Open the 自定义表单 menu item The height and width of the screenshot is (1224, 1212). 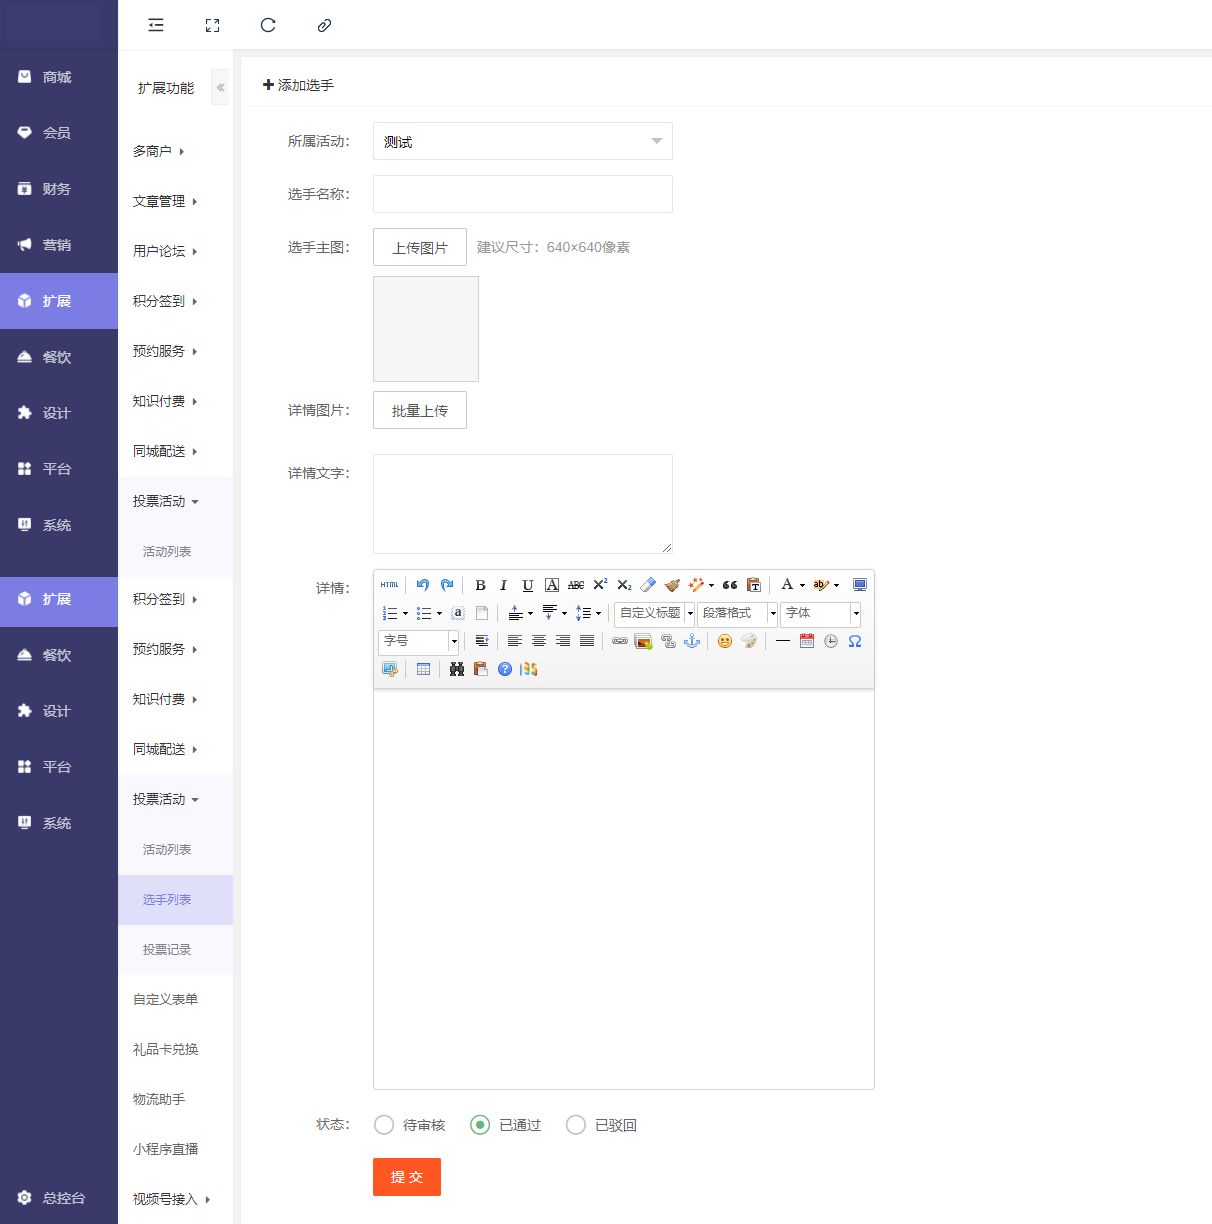[166, 999]
